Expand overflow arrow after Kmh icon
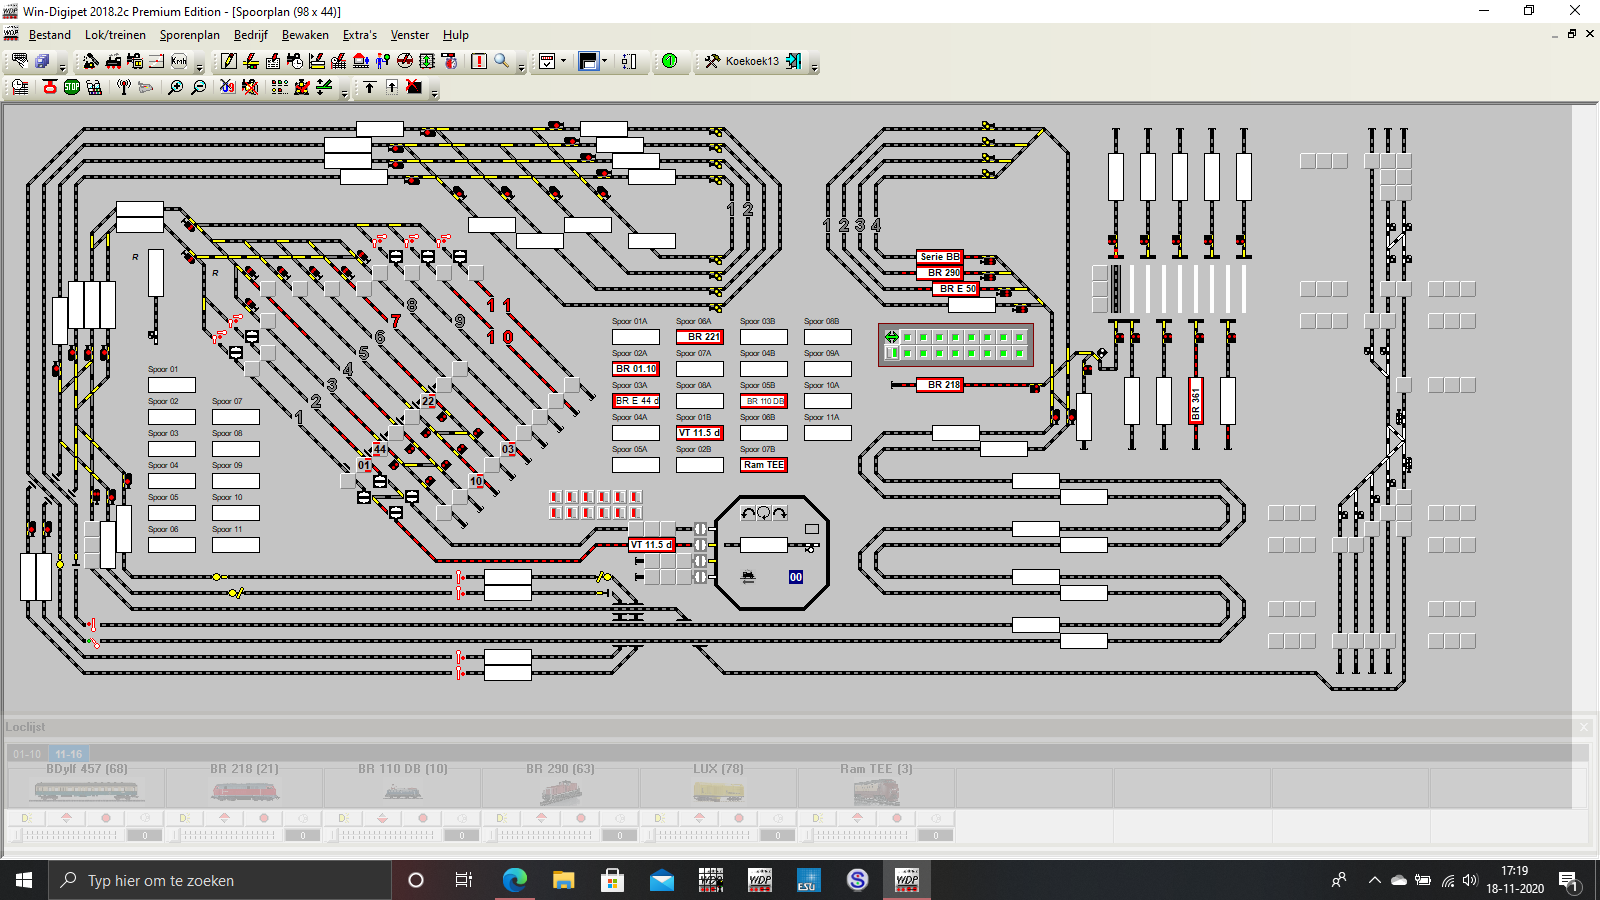The height and width of the screenshot is (900, 1600). click(x=199, y=68)
